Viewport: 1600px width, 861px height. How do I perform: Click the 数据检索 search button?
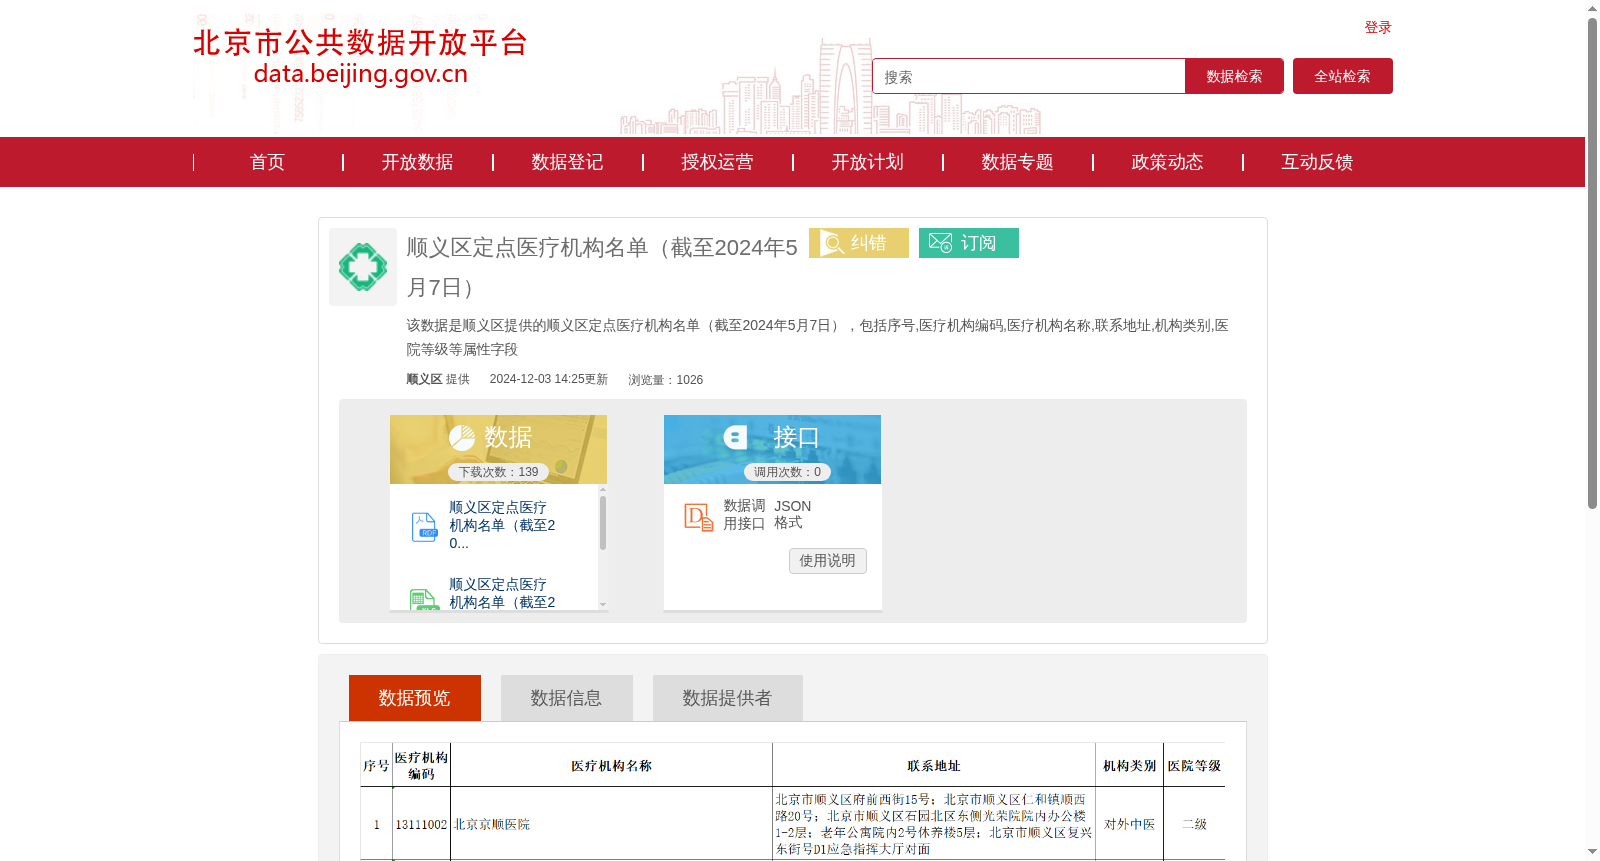[1234, 76]
